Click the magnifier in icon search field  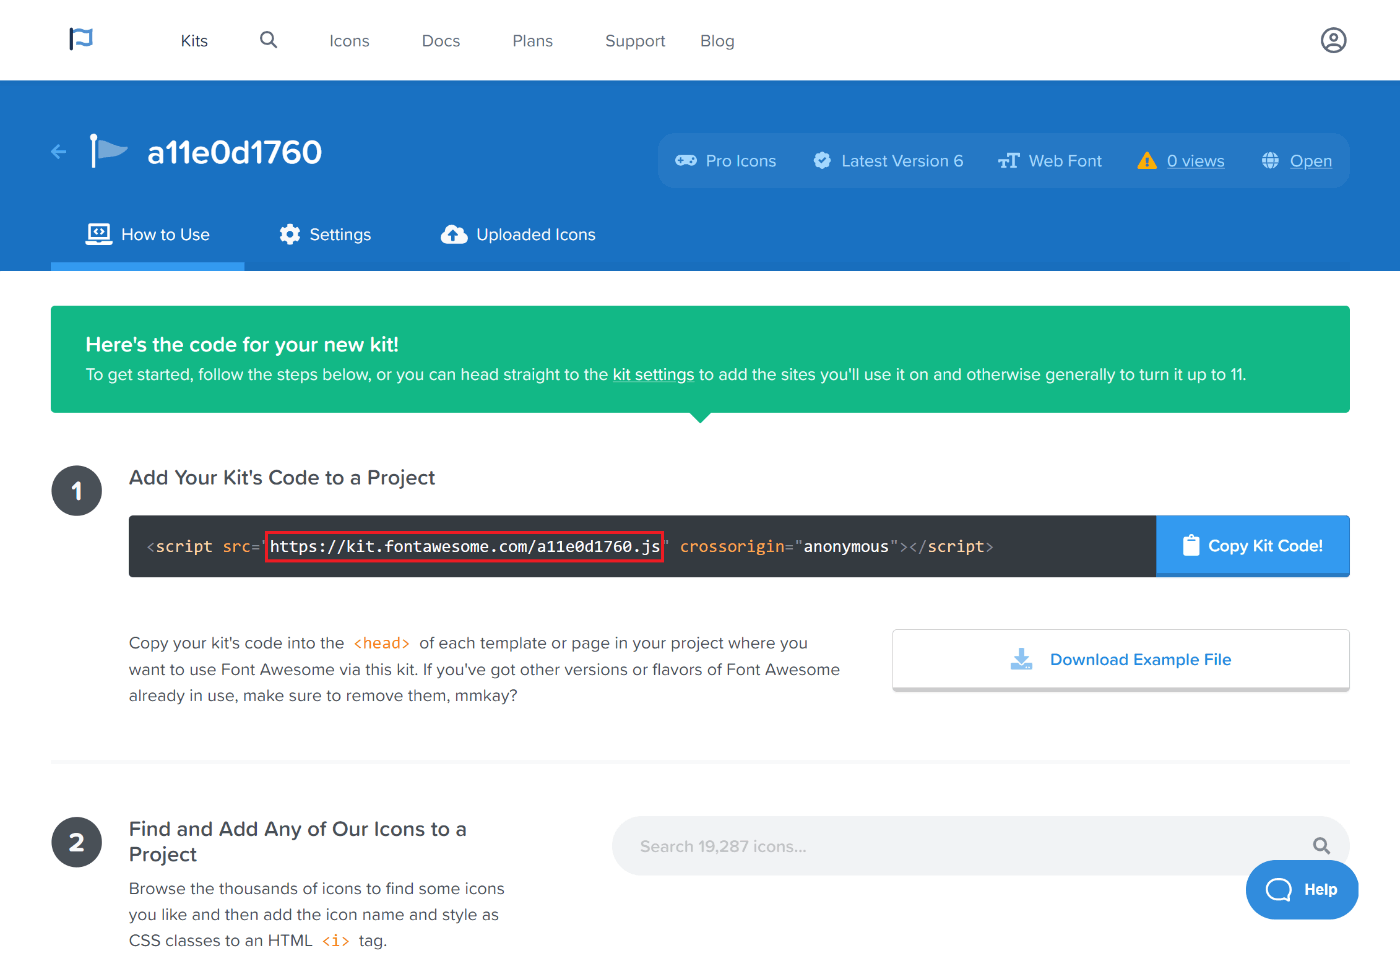click(1321, 846)
